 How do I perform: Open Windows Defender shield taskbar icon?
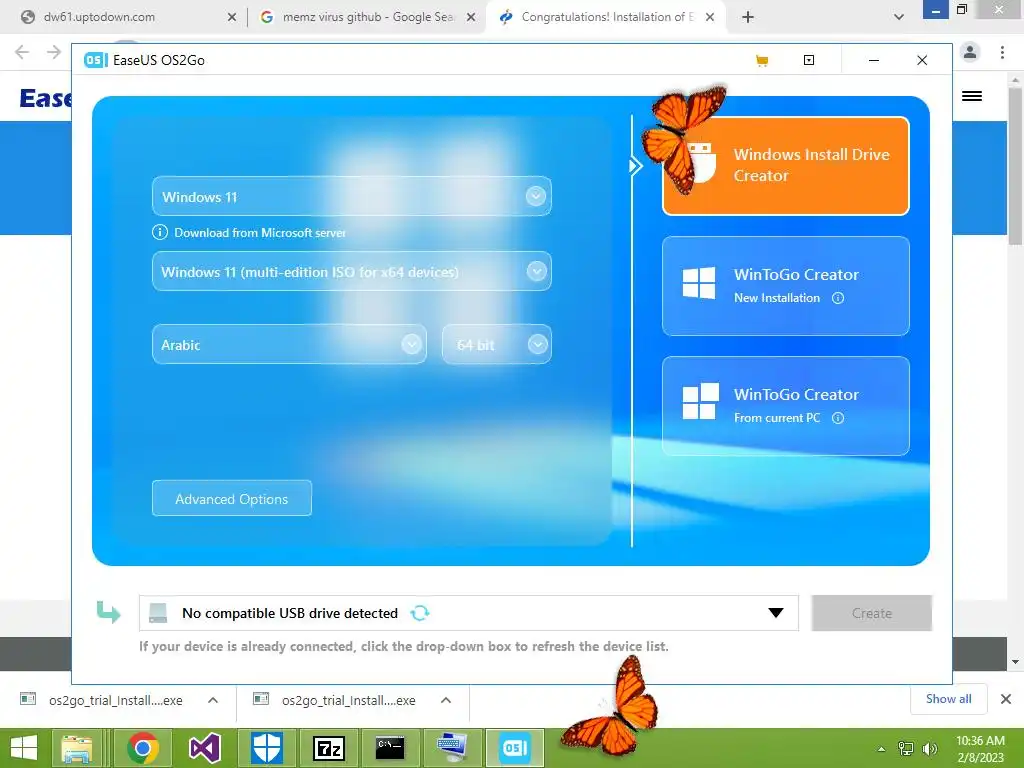pos(266,748)
